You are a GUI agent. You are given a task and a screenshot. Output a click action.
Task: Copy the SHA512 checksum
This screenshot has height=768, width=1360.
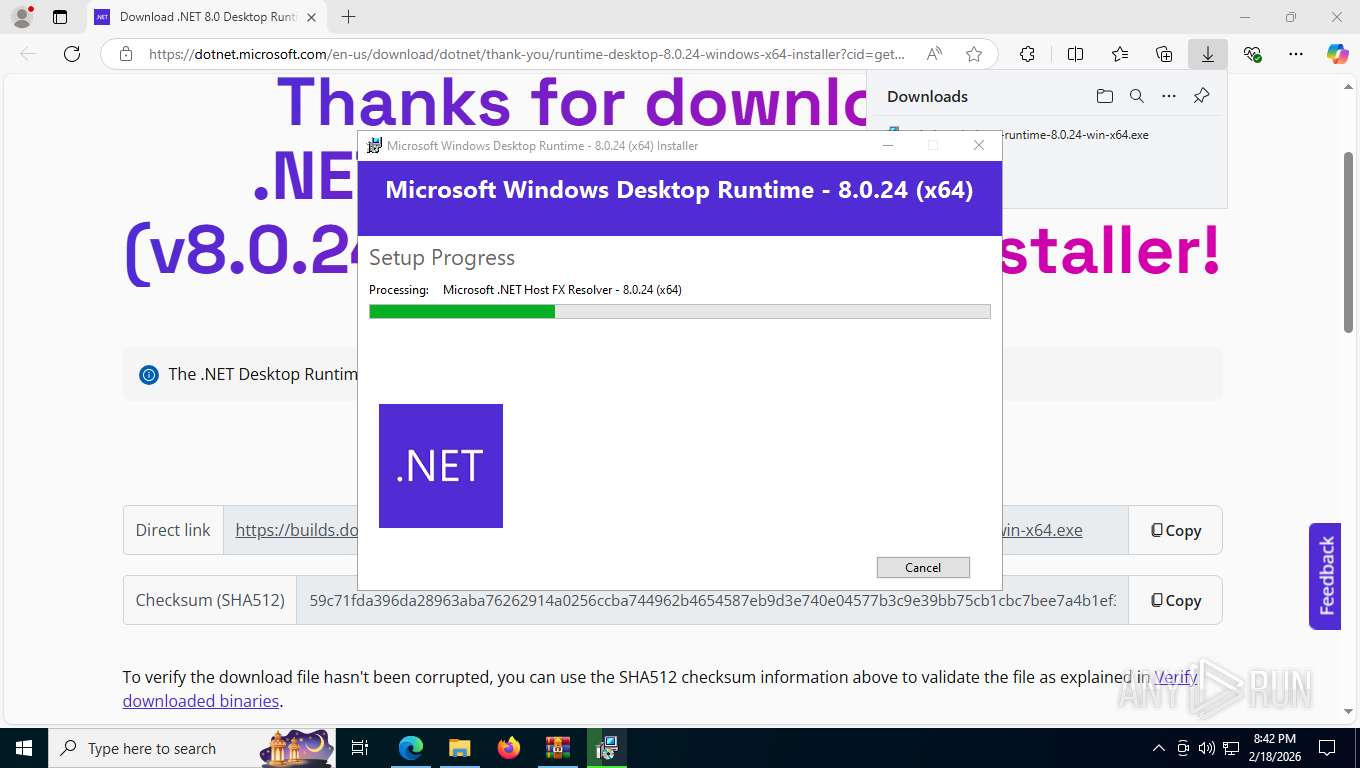click(1175, 600)
